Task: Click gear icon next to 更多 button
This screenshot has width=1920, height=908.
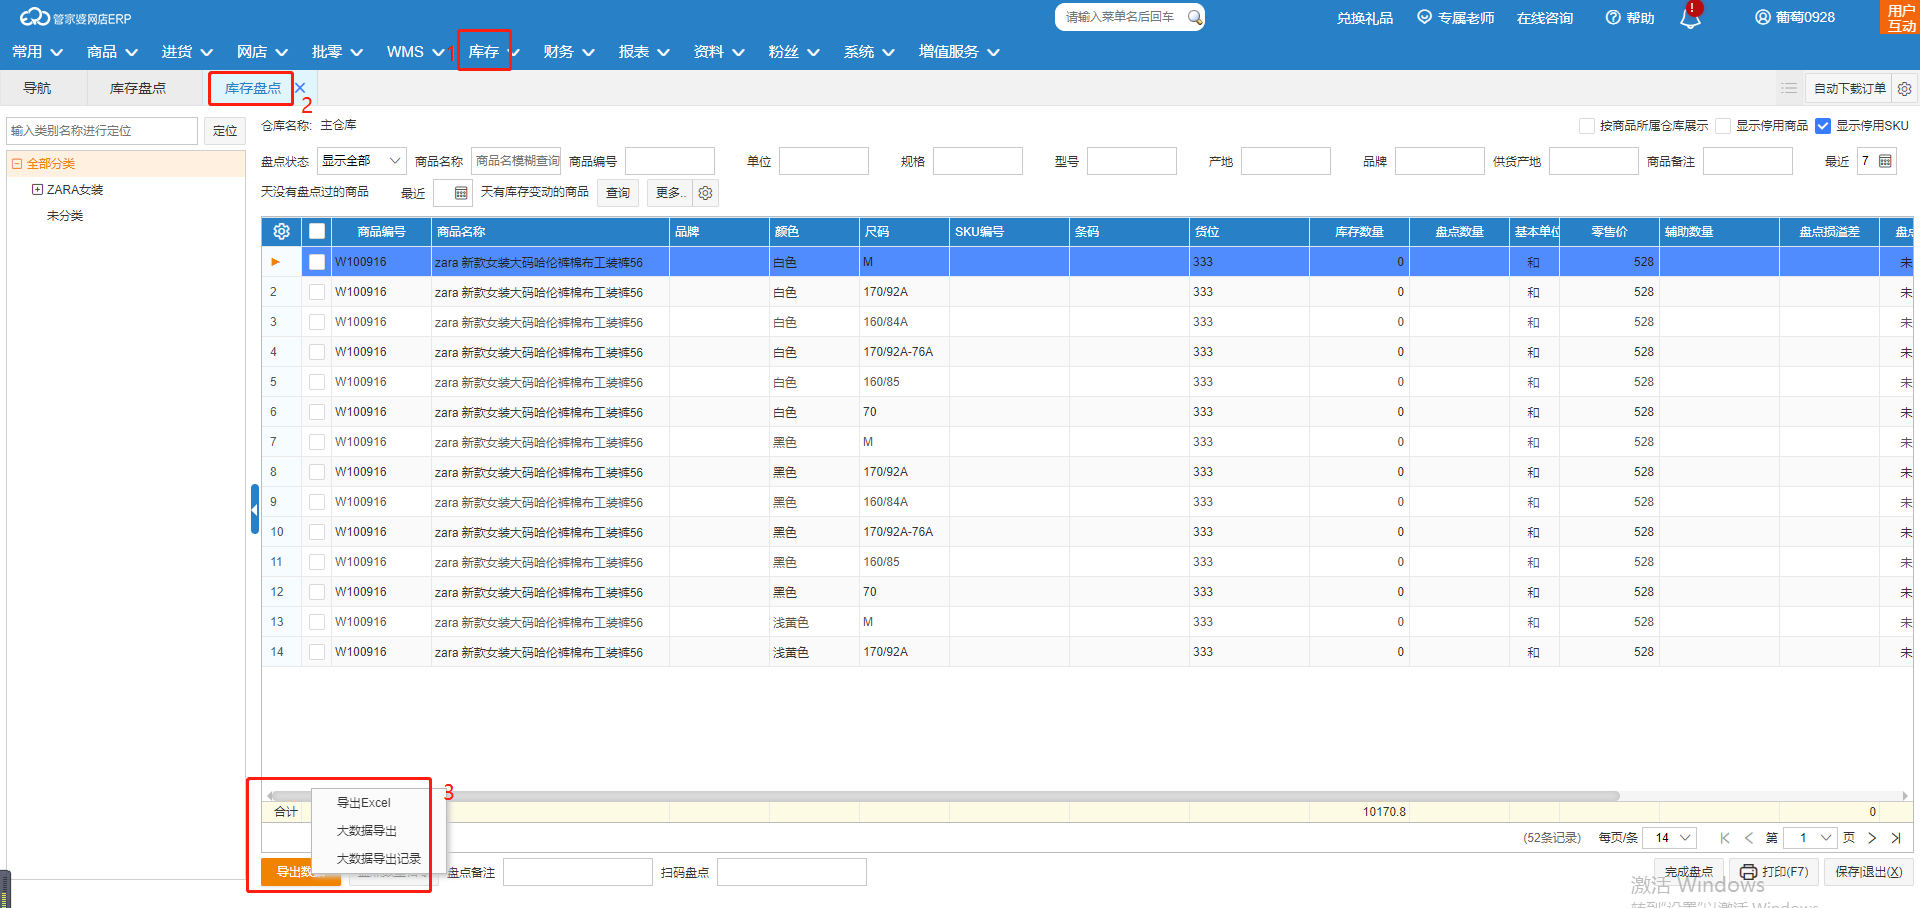Action: 705,193
